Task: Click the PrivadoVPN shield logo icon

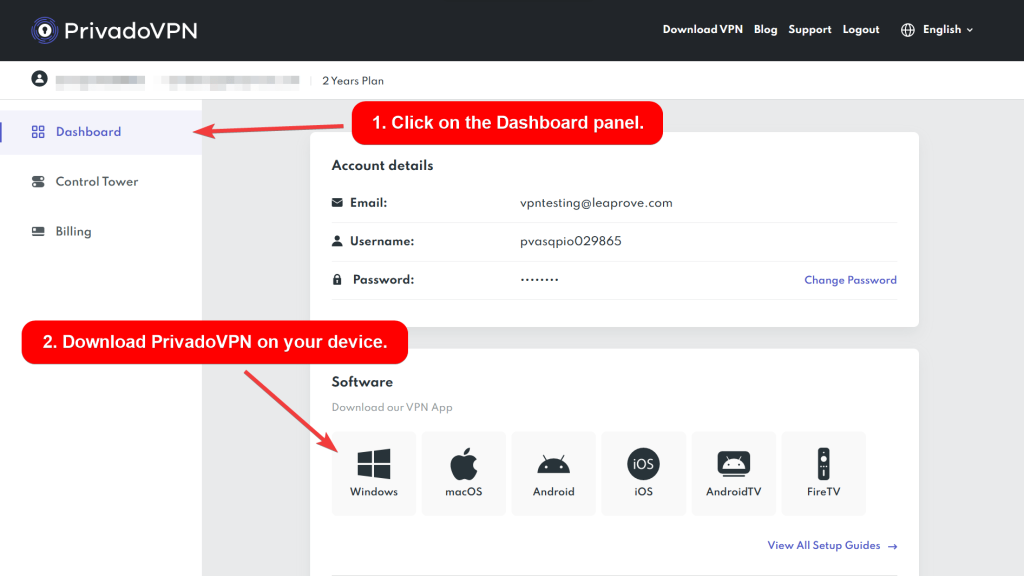Action: coord(44,30)
